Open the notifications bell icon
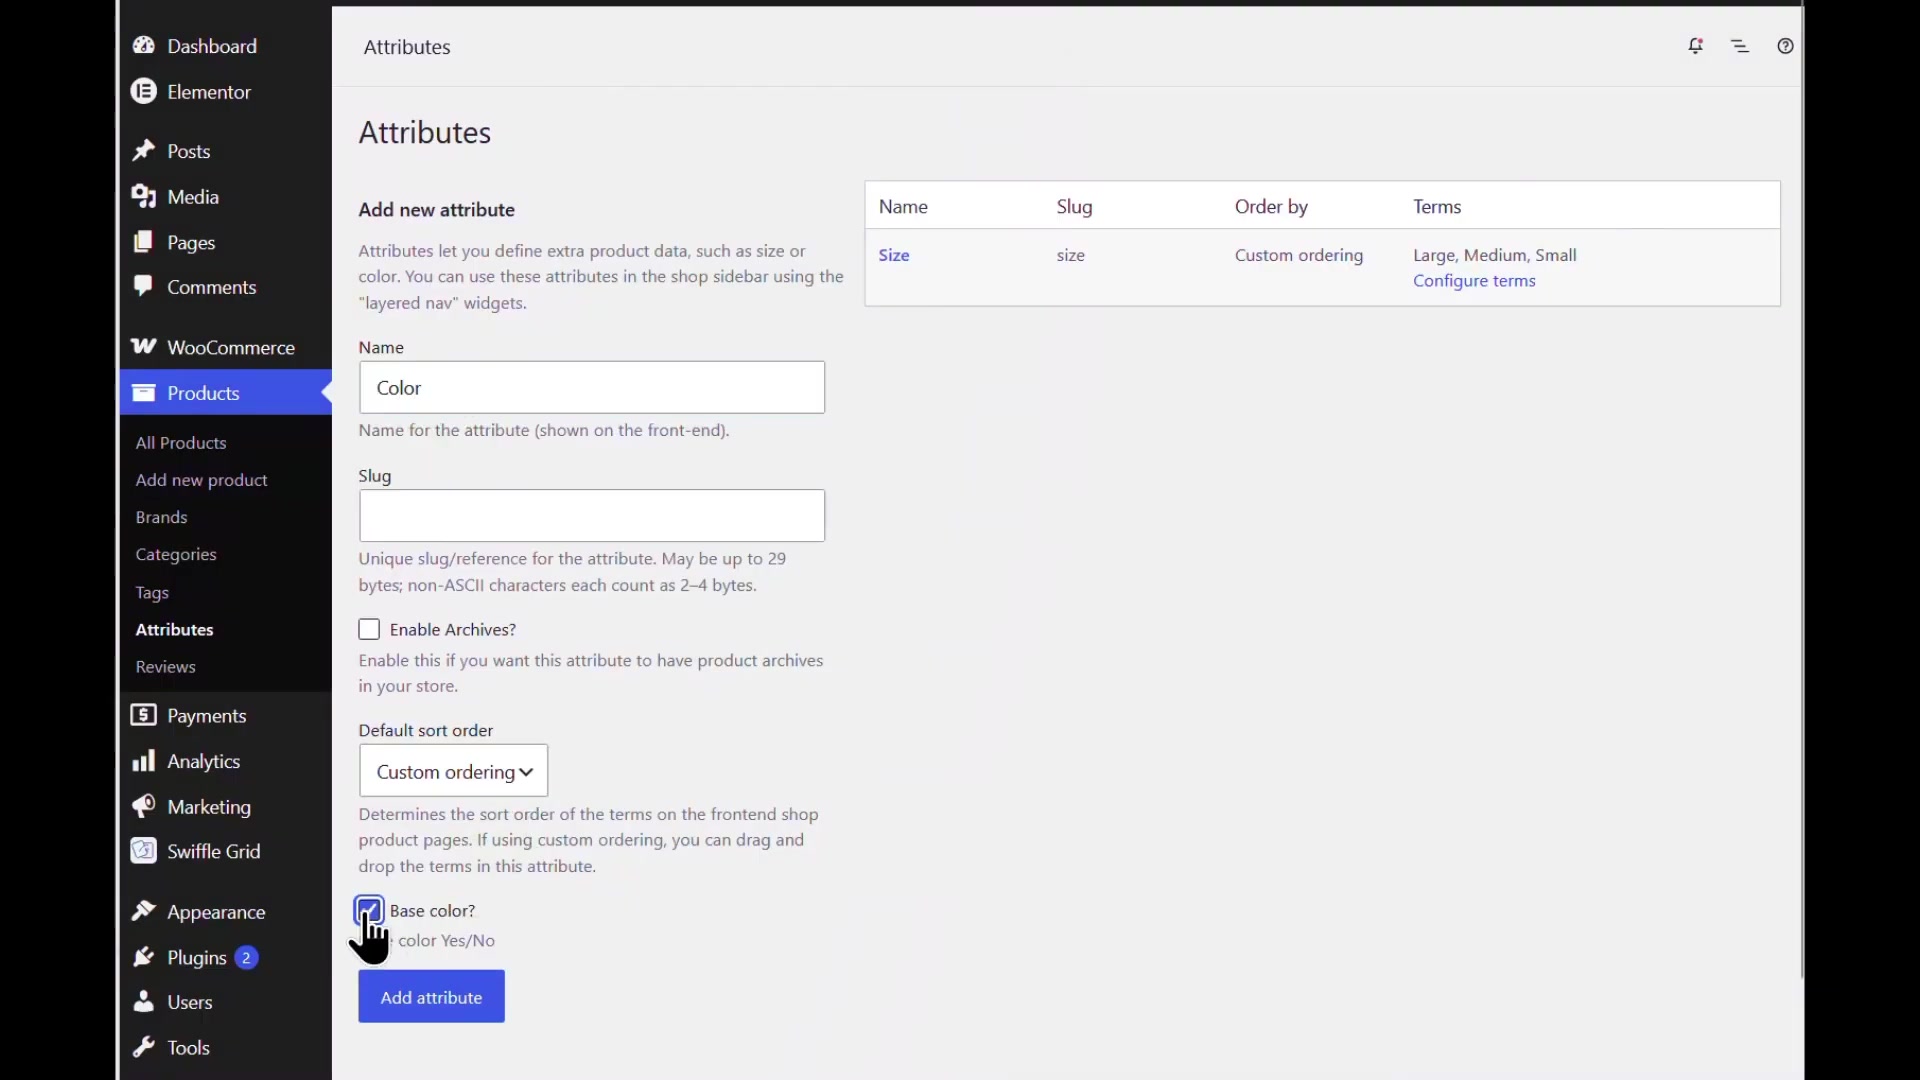1920x1080 pixels. (x=1696, y=46)
